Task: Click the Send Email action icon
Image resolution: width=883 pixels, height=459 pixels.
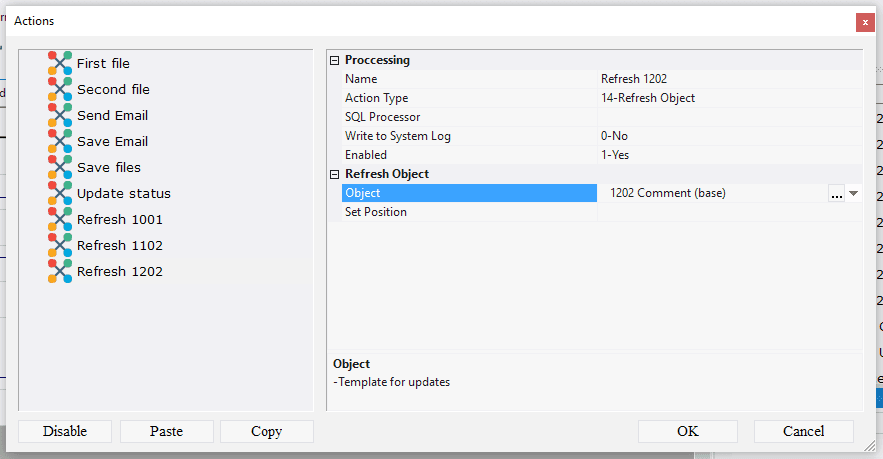Action: [x=60, y=115]
